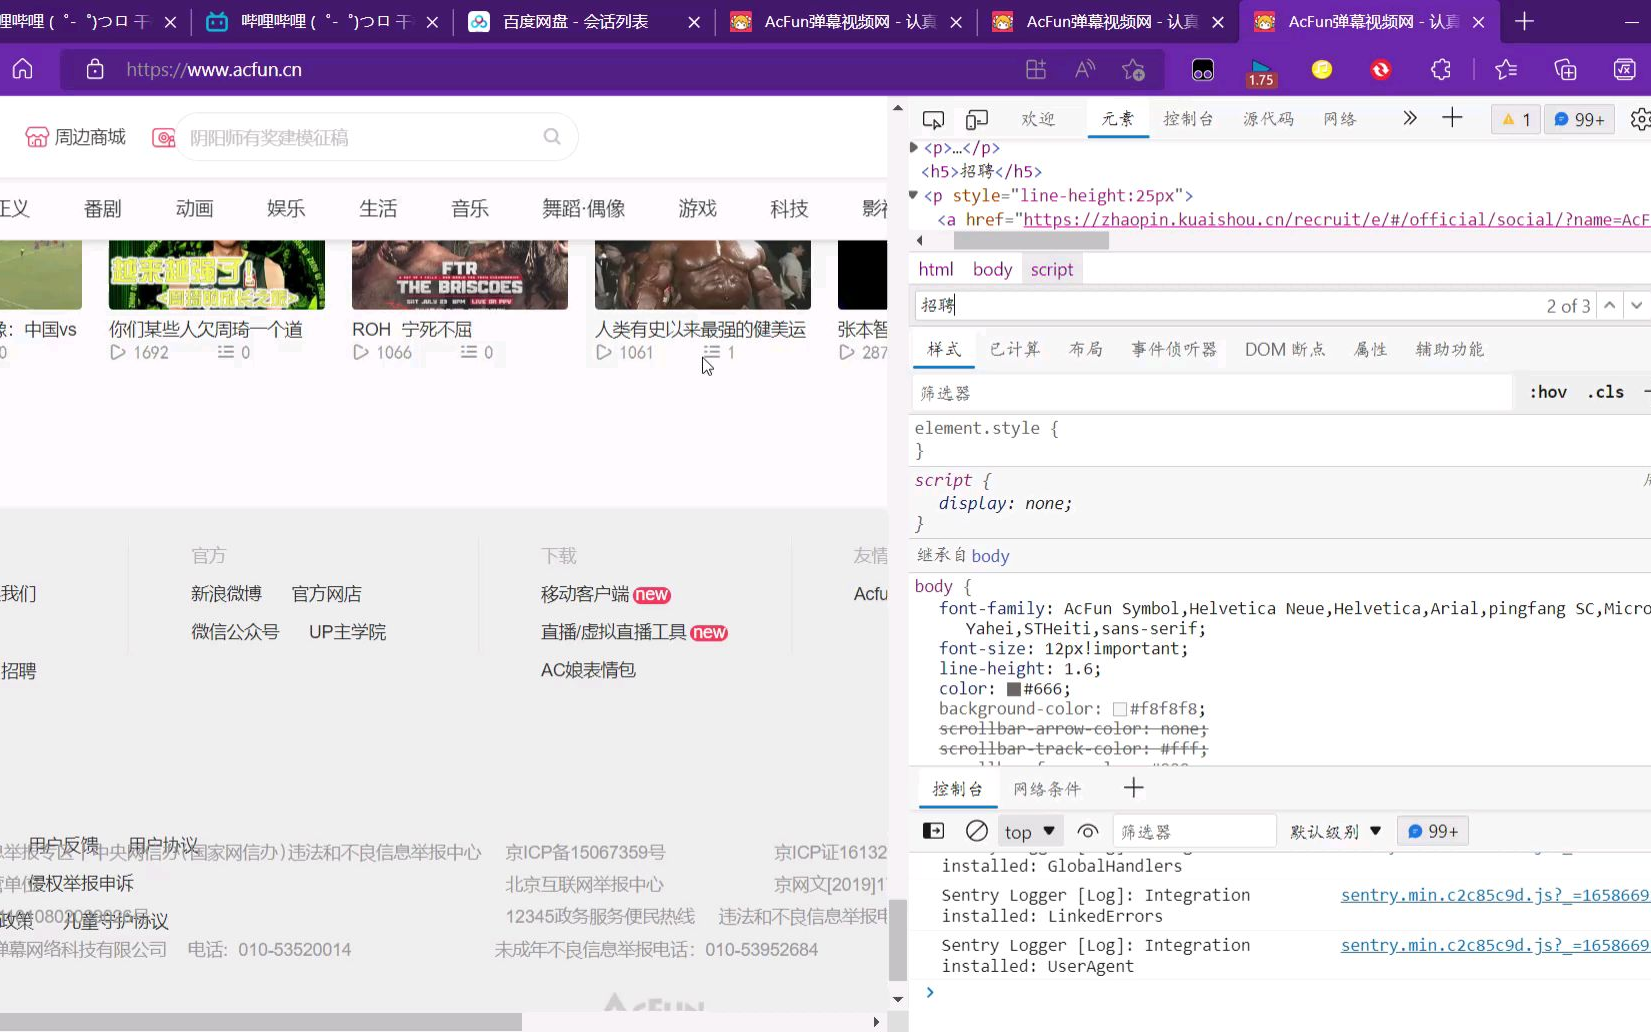The width and height of the screenshot is (1651, 1032).
Task: Open the 网络条件 drawer tab
Action: [1047, 789]
